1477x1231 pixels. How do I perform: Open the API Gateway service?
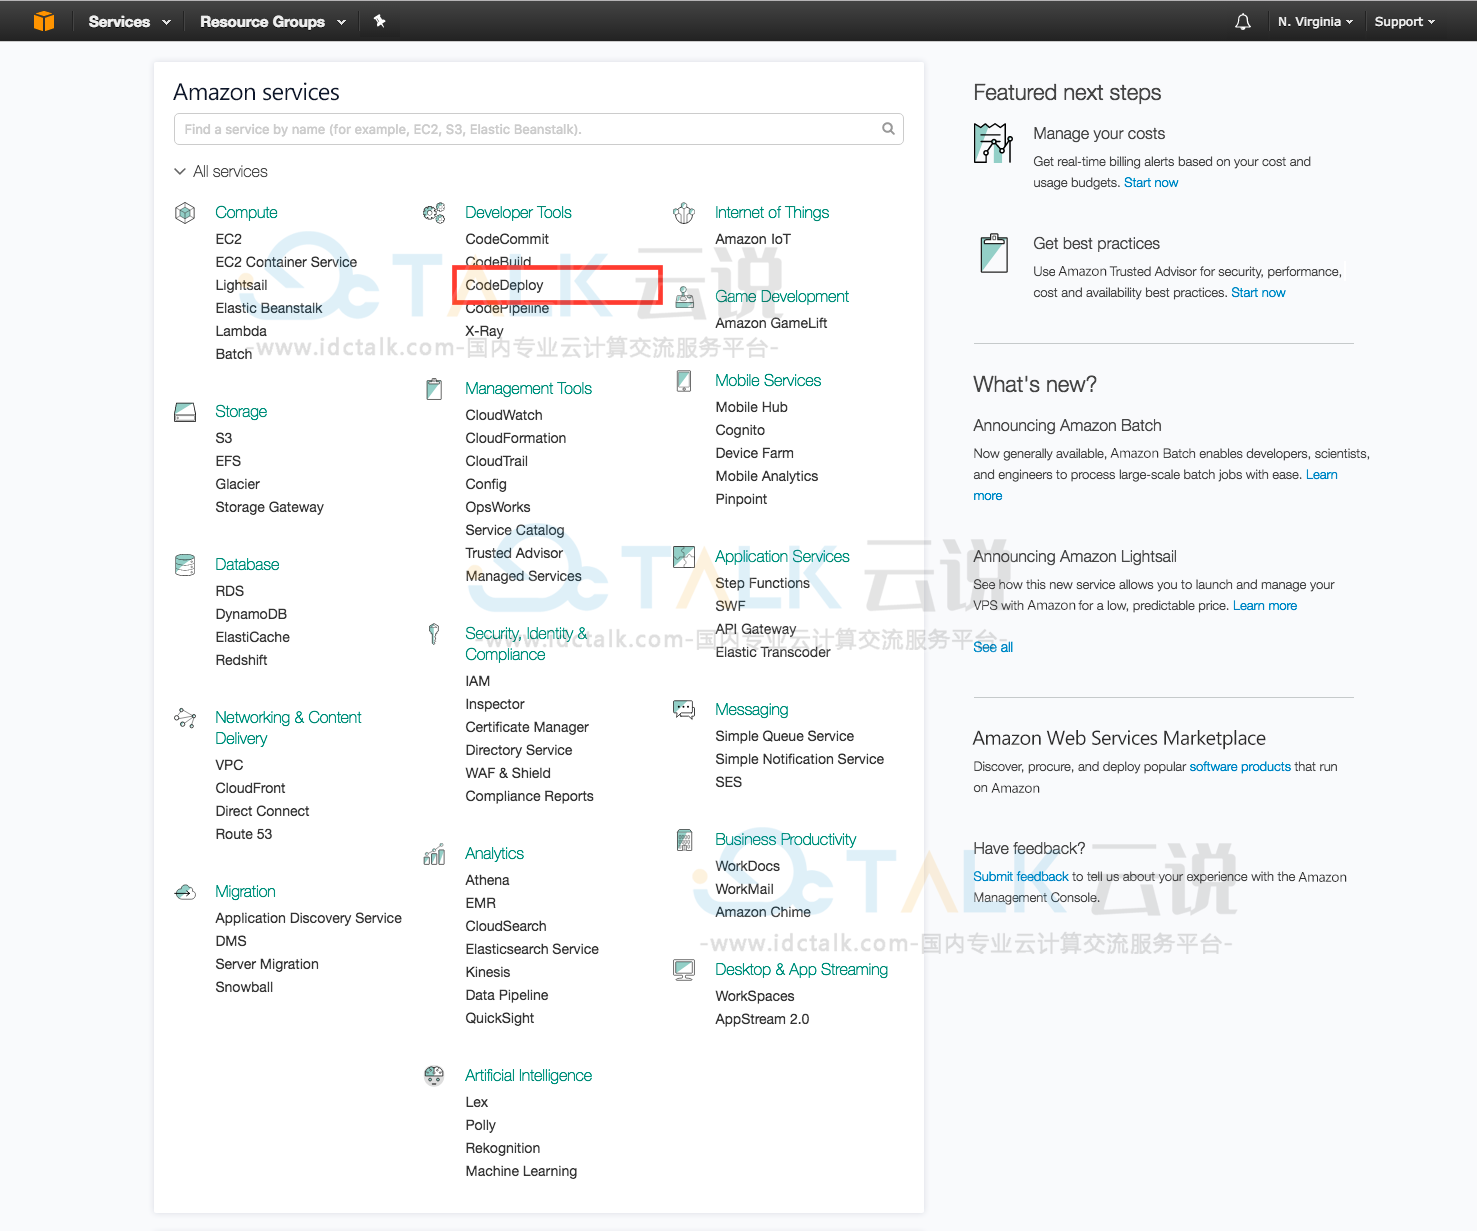pyautogui.click(x=756, y=629)
